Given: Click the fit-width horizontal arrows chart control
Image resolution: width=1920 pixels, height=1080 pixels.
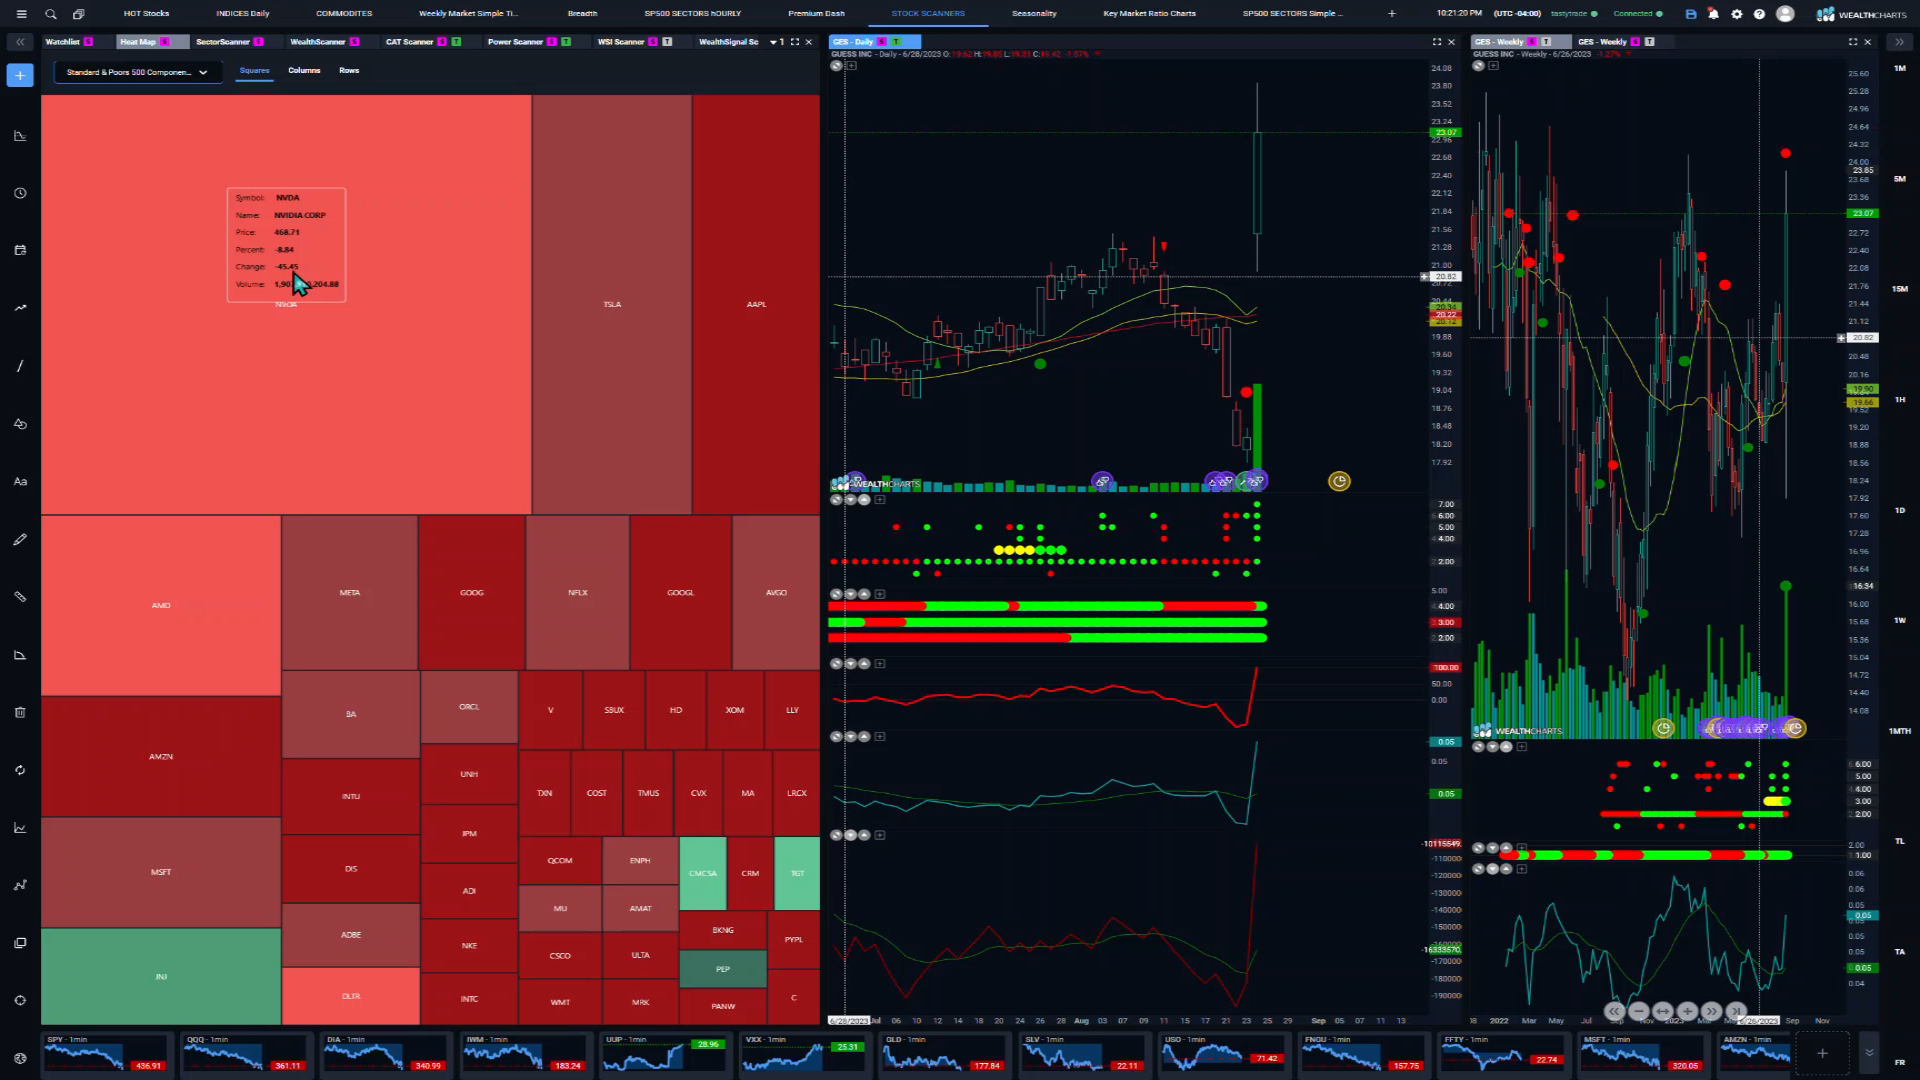Looking at the screenshot, I should click(x=1663, y=1011).
